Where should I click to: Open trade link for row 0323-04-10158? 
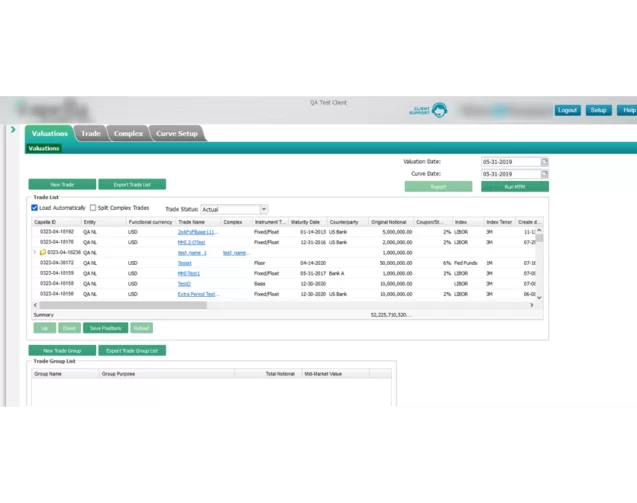tap(184, 284)
